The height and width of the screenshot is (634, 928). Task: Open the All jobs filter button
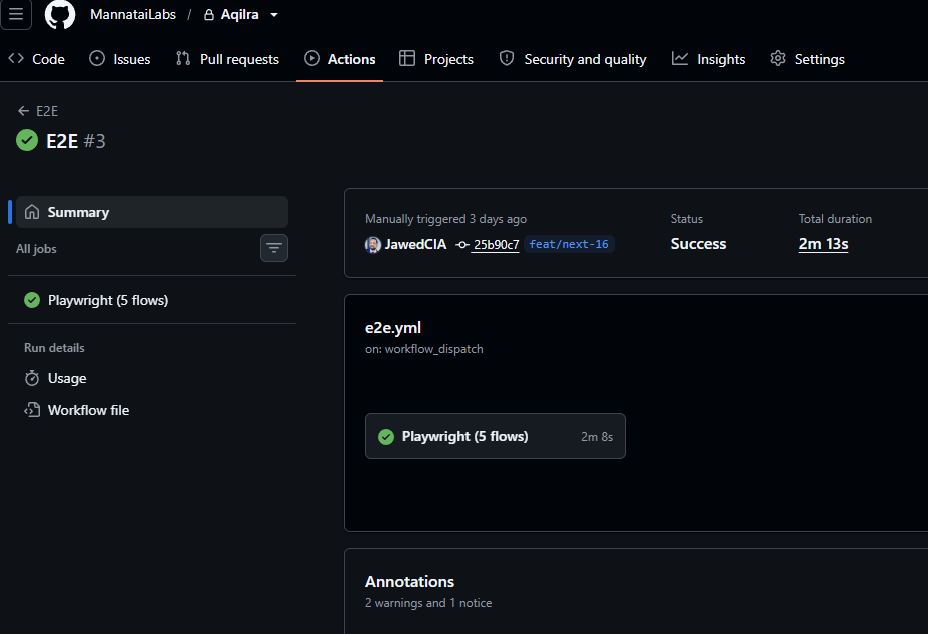(273, 248)
